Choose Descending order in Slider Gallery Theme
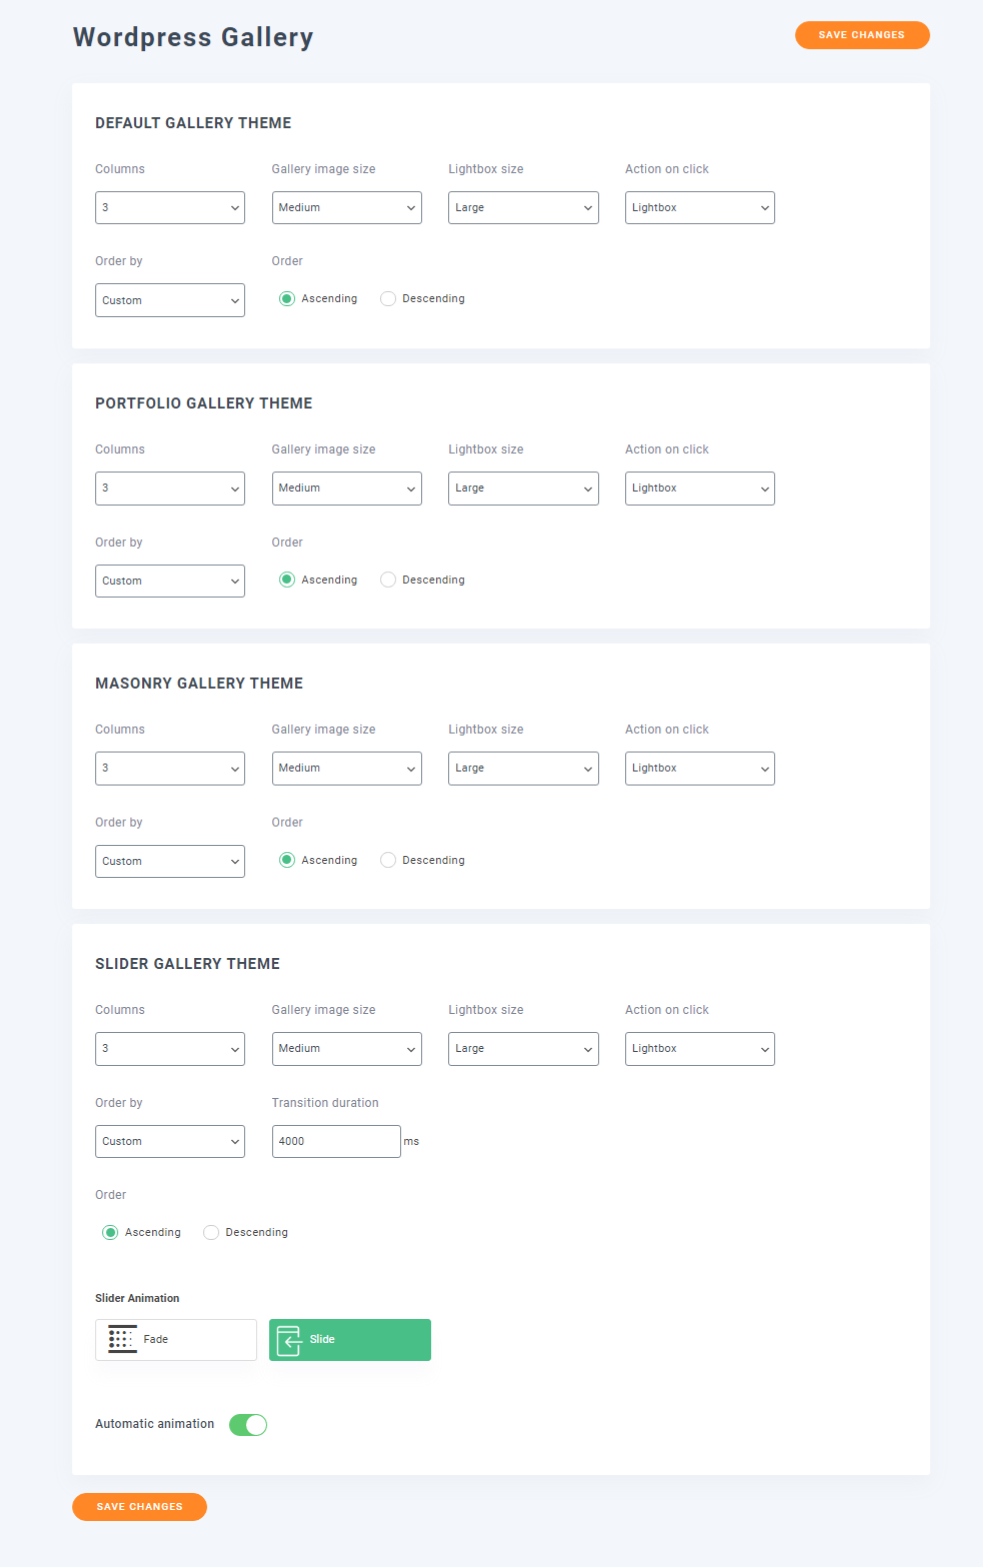Viewport: 983px width, 1567px height. 211,1232
